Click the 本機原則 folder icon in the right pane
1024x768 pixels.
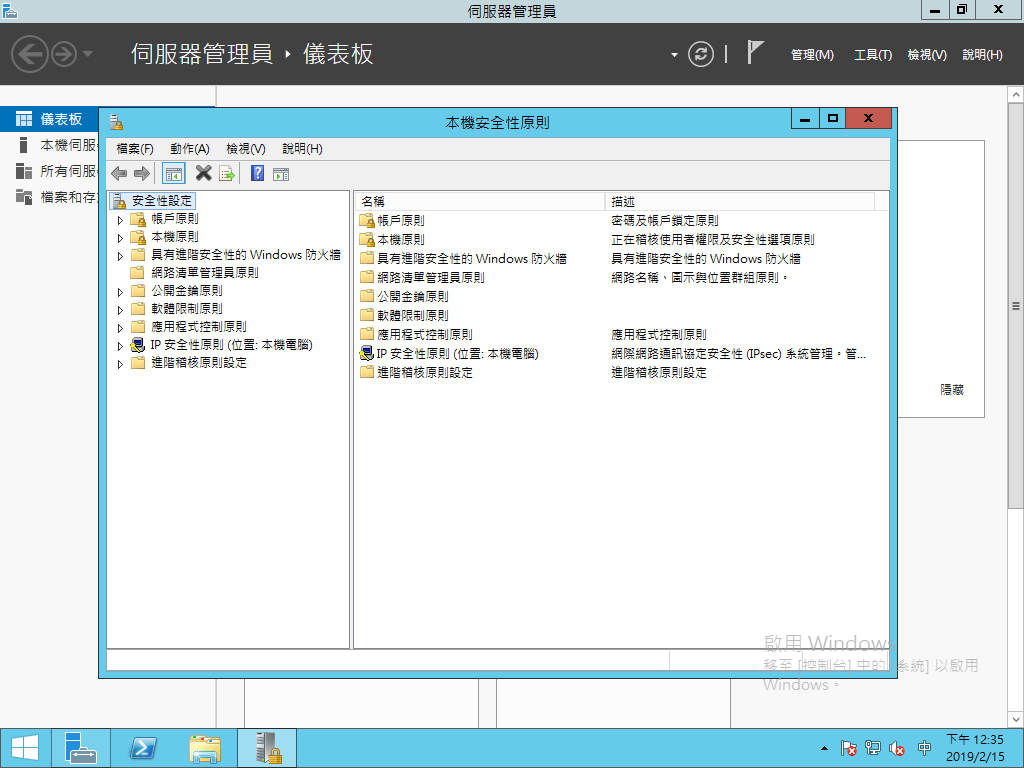[367, 240]
